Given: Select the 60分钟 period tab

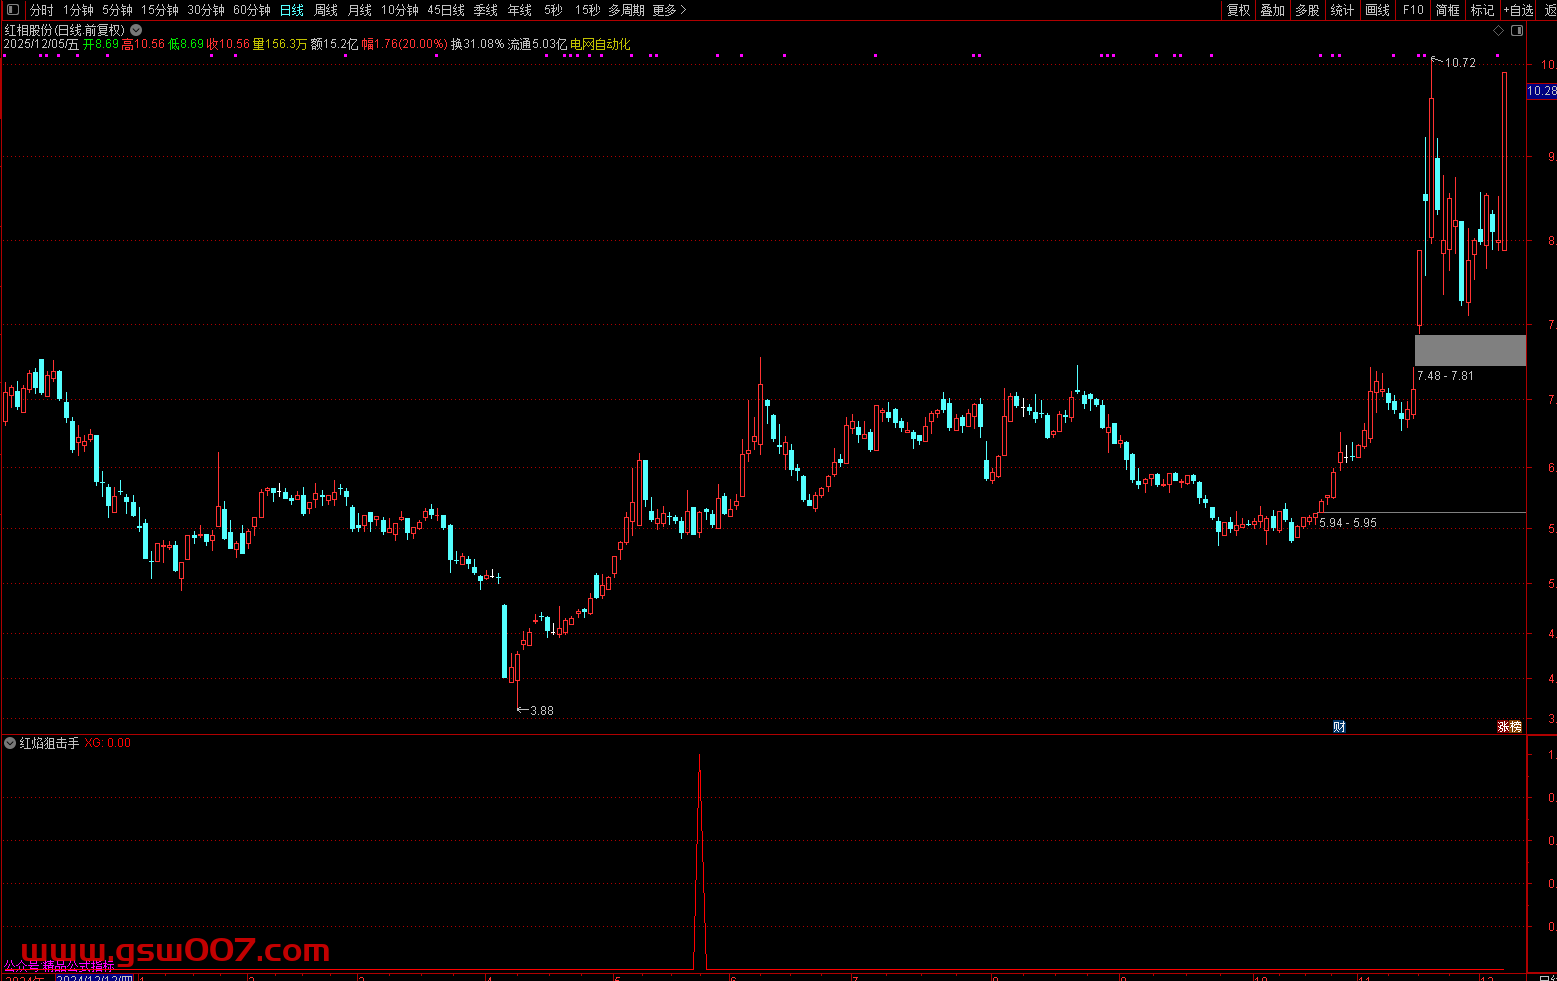Looking at the screenshot, I should [x=252, y=10].
